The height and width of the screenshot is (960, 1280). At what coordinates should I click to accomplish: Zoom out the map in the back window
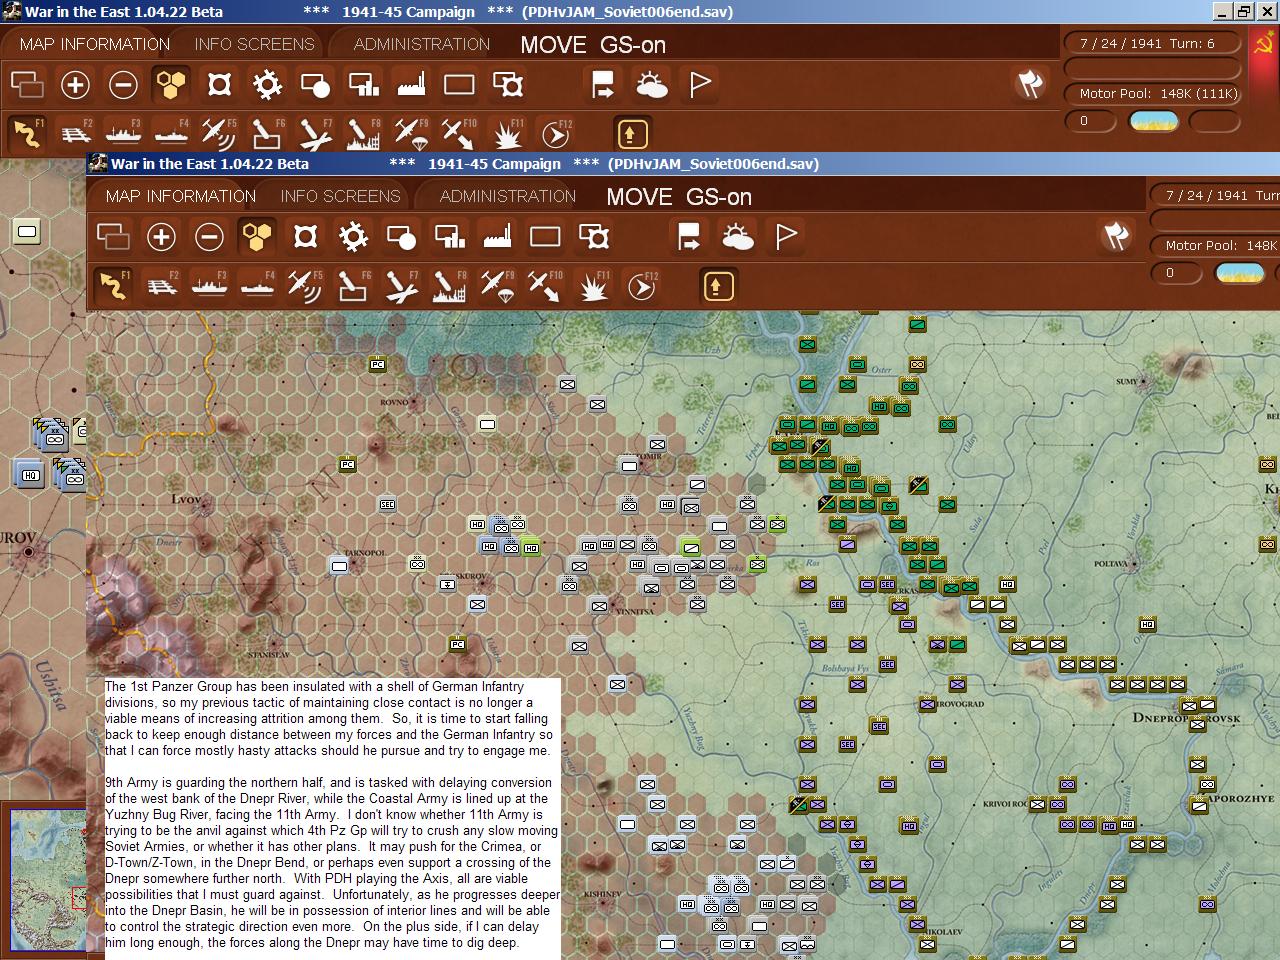[x=123, y=85]
